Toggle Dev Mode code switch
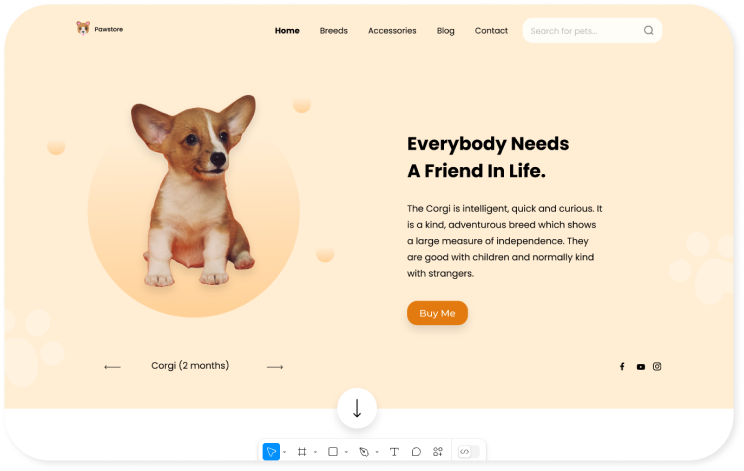The image size is (744, 471). click(x=468, y=452)
